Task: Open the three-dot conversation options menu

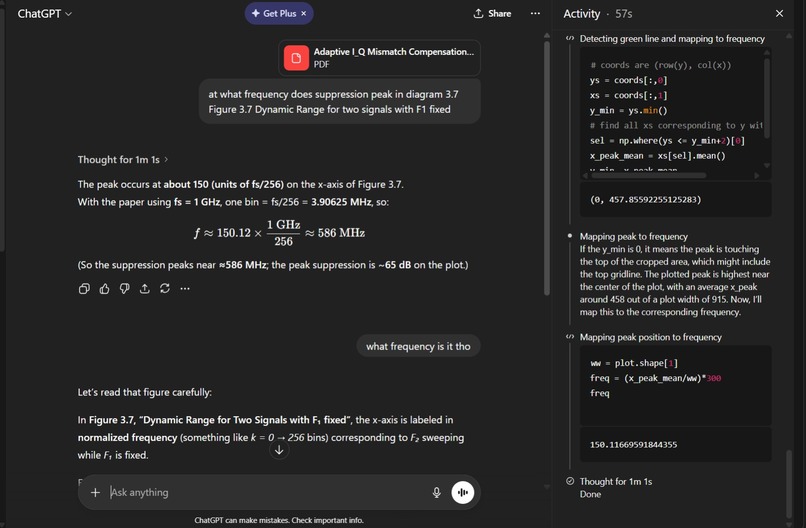Action: pyautogui.click(x=535, y=13)
